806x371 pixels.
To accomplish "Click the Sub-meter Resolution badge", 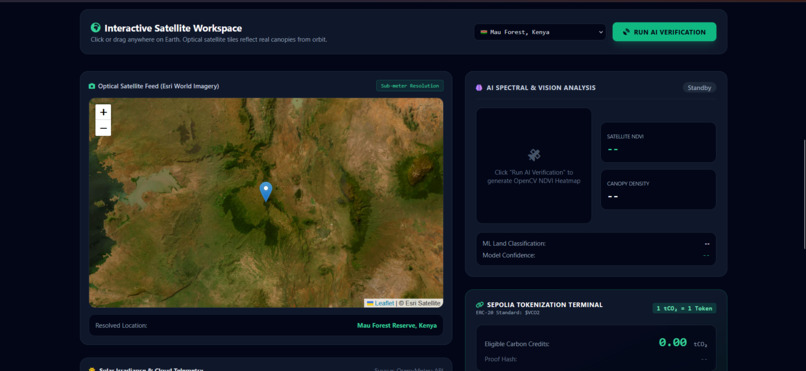I will (x=410, y=86).
